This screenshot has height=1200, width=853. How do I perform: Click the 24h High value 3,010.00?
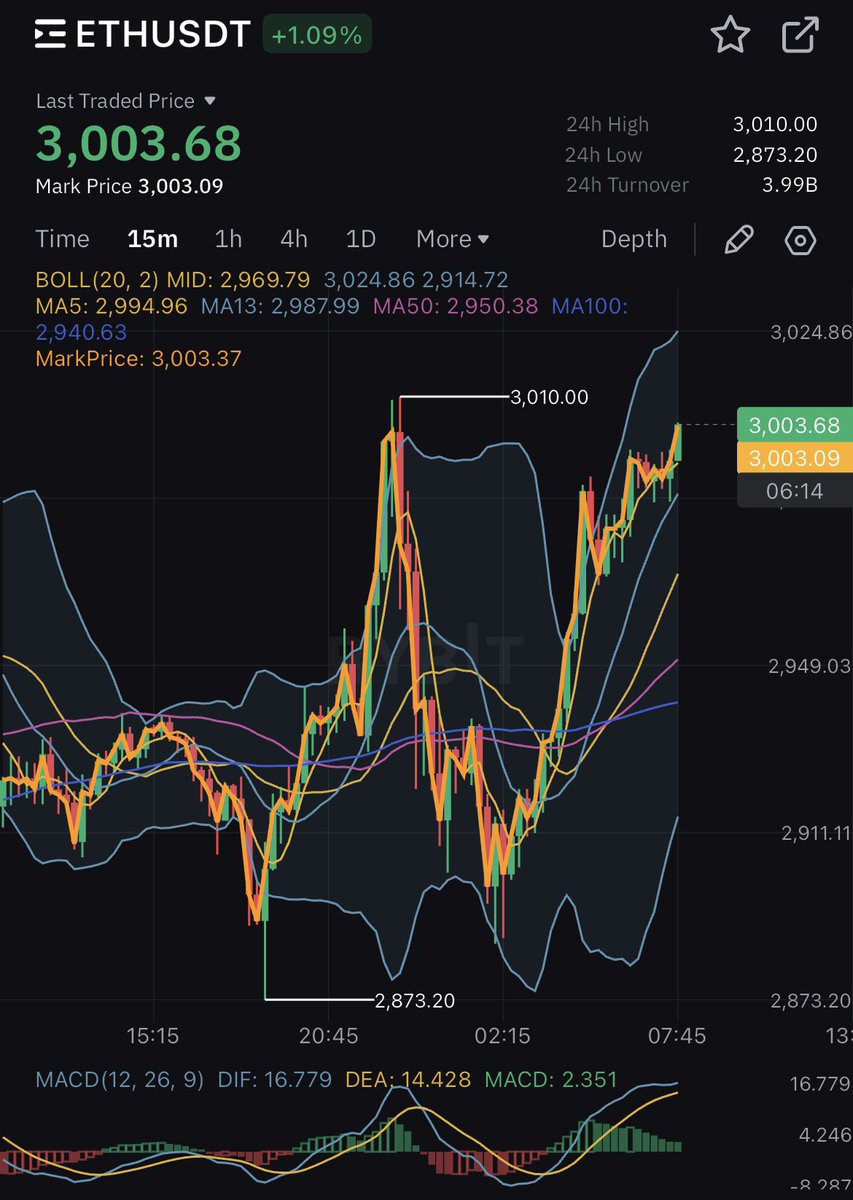775,125
